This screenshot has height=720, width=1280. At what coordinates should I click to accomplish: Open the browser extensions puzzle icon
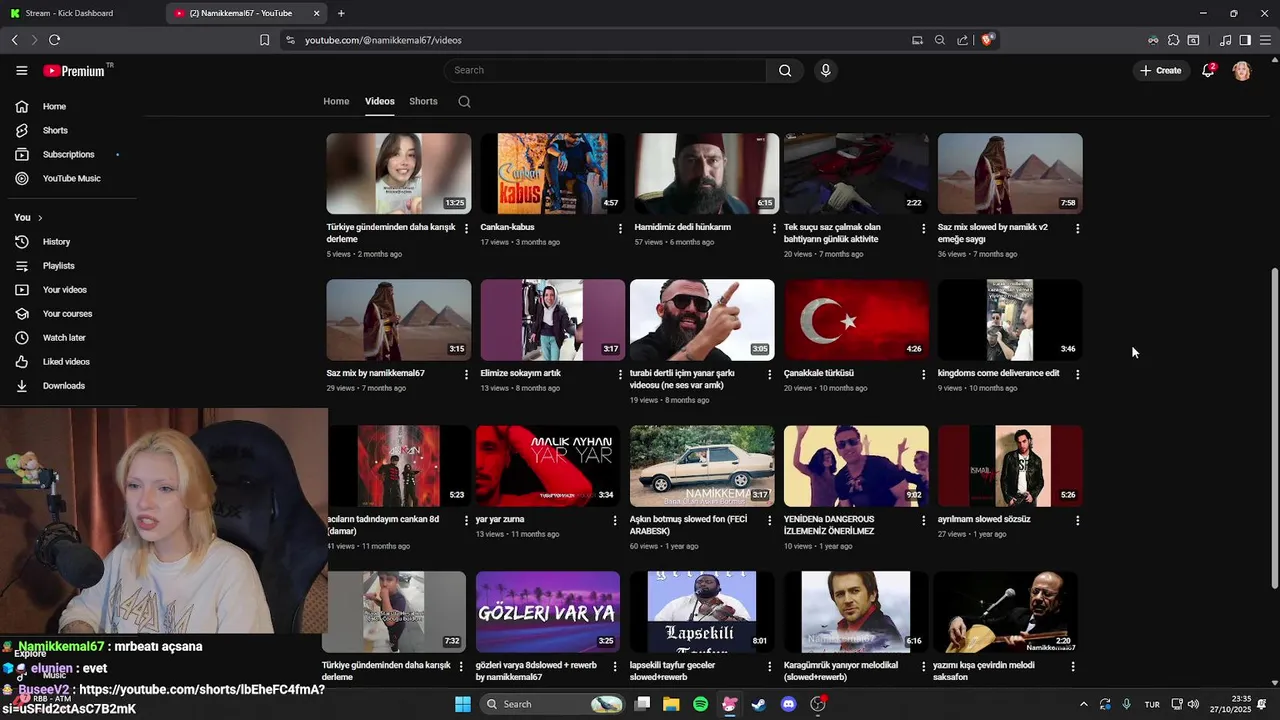coord(1173,40)
